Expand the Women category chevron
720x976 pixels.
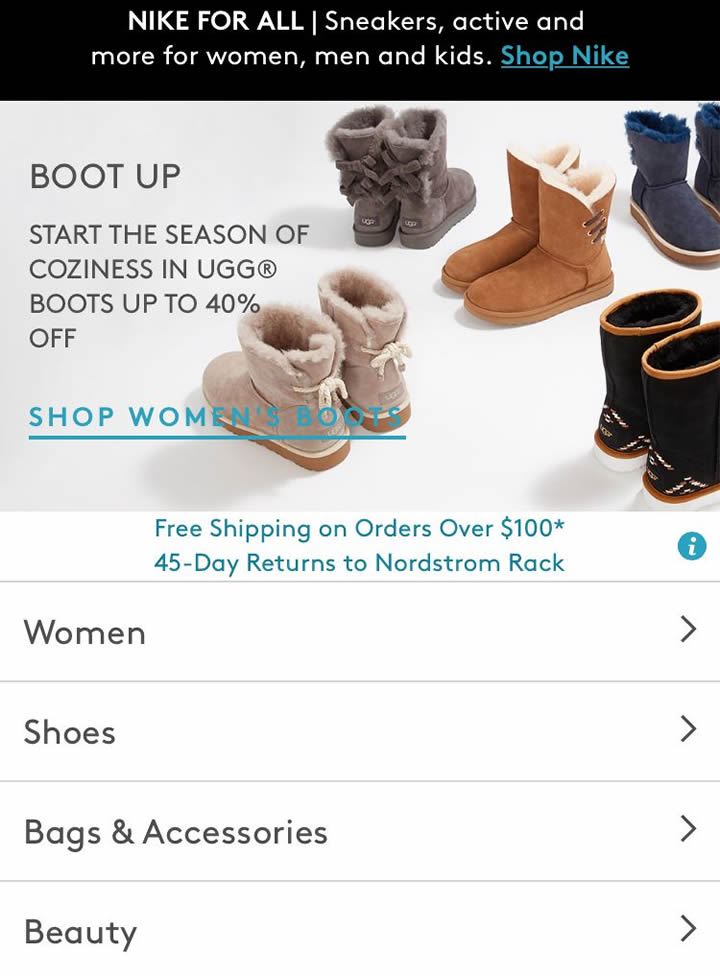coord(688,629)
